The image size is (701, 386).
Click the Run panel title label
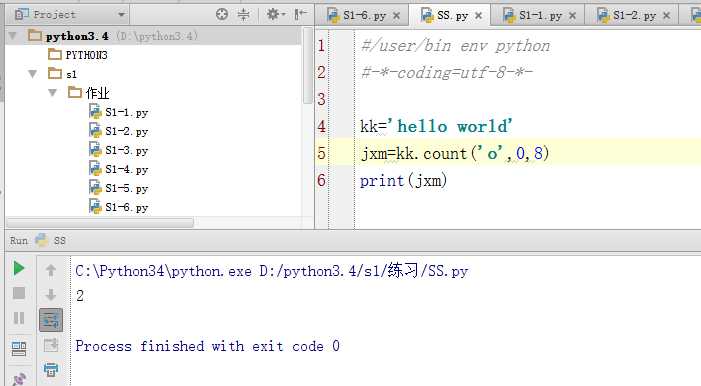tap(19, 241)
